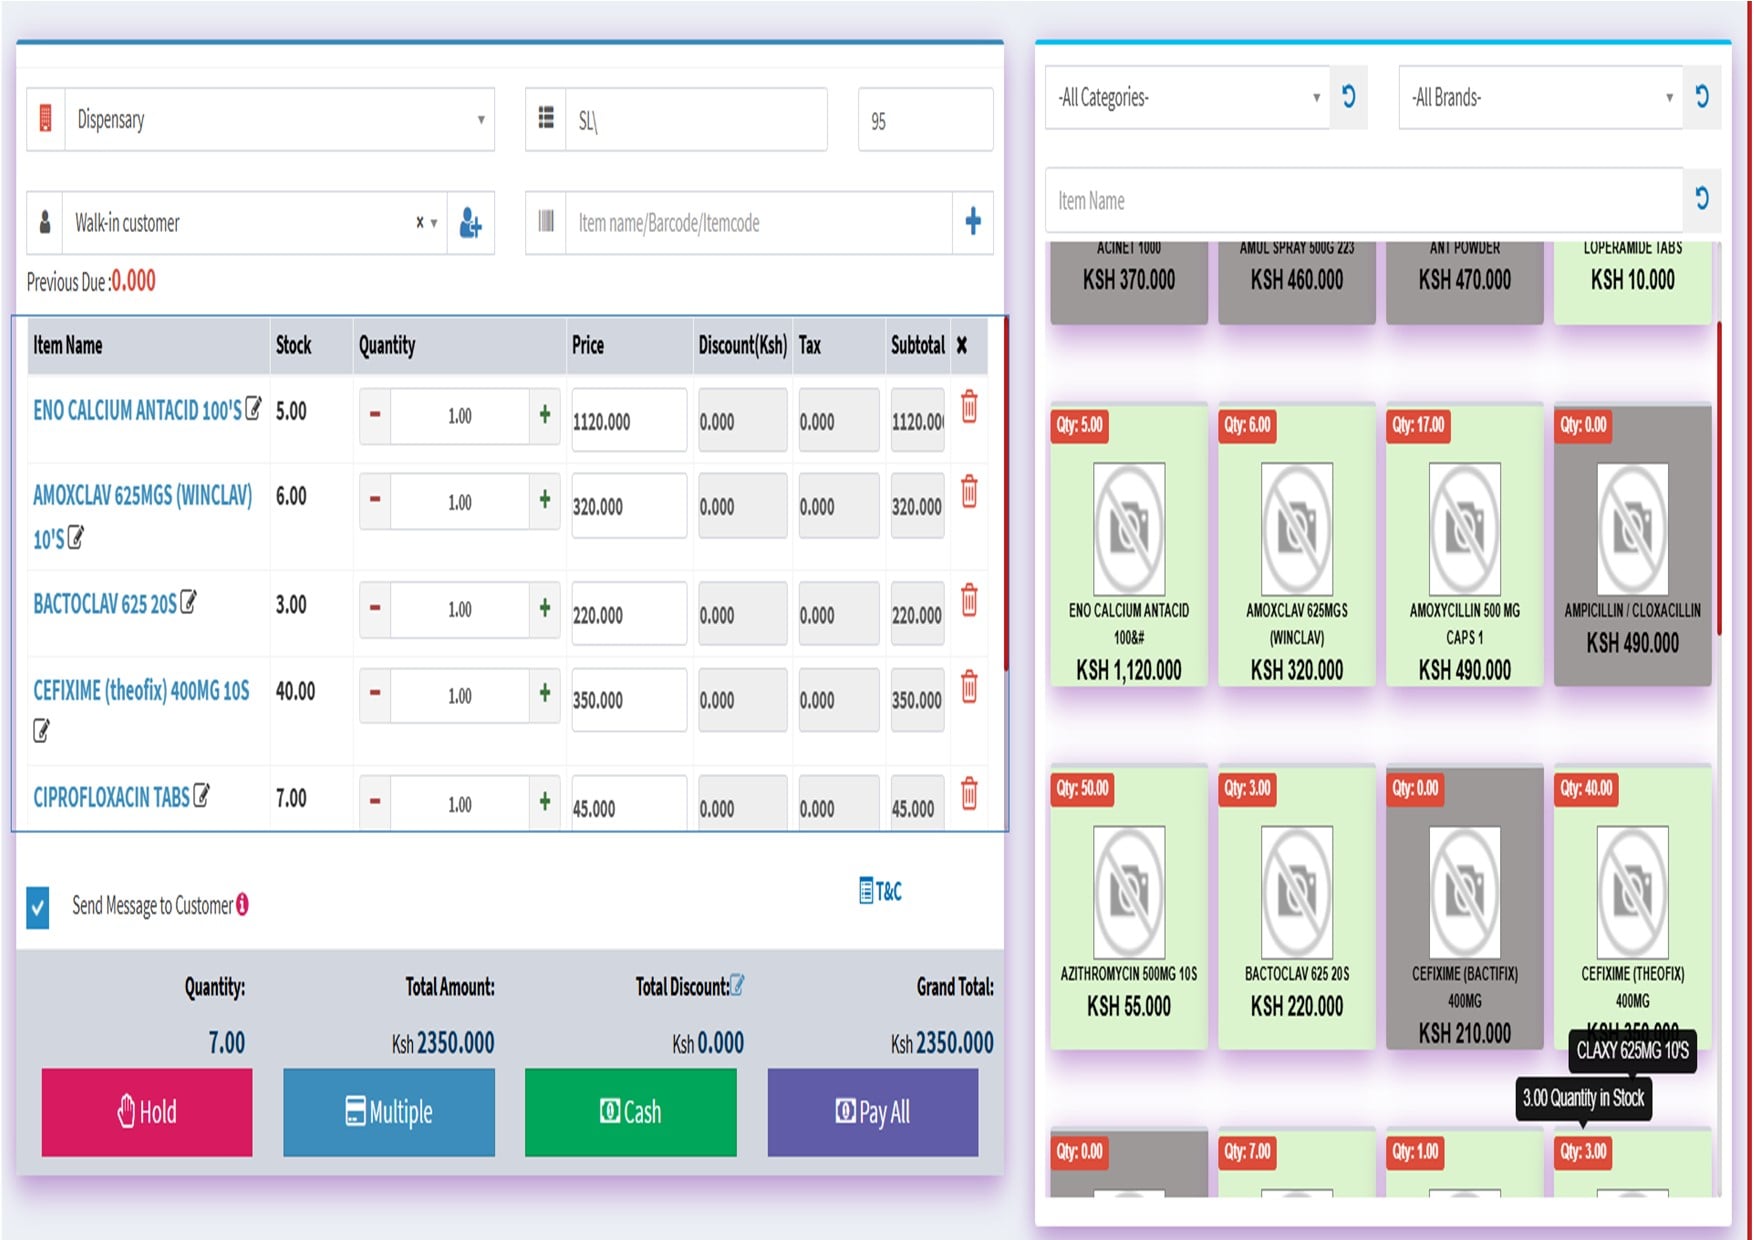Click the Item Name search field

1364,200
